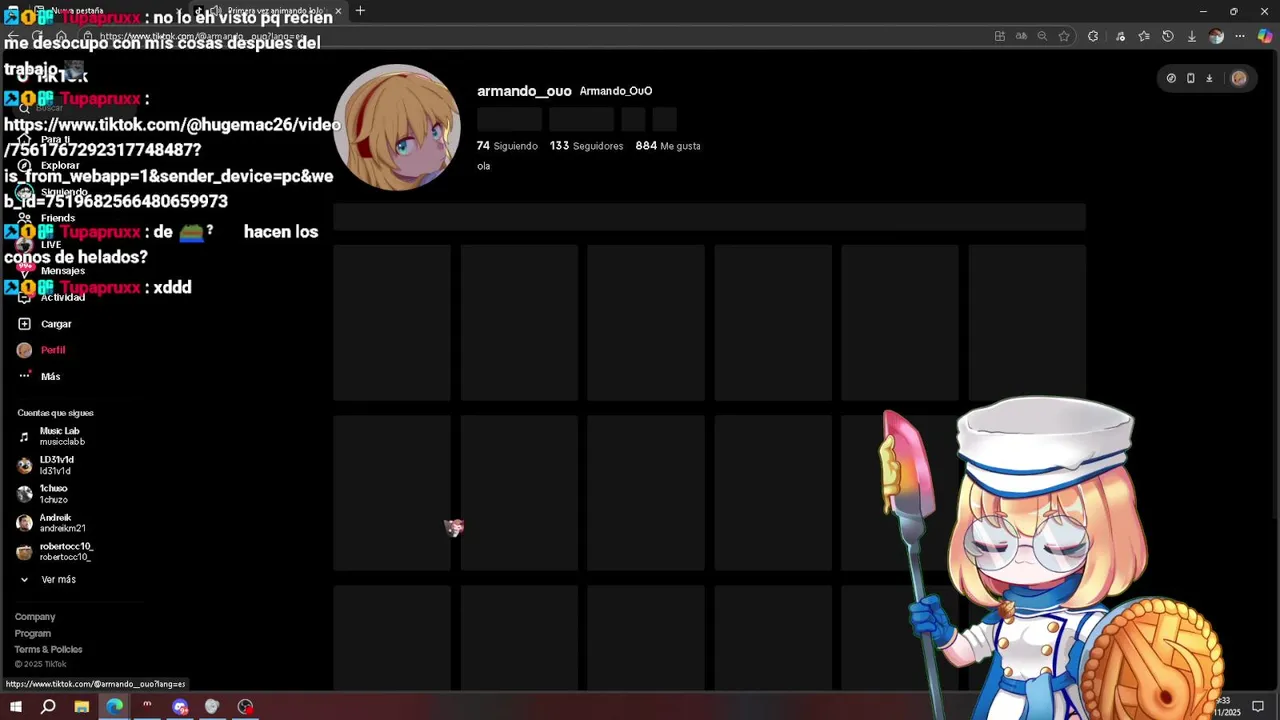Click the TikTok creator tools compass icon

tap(1171, 78)
